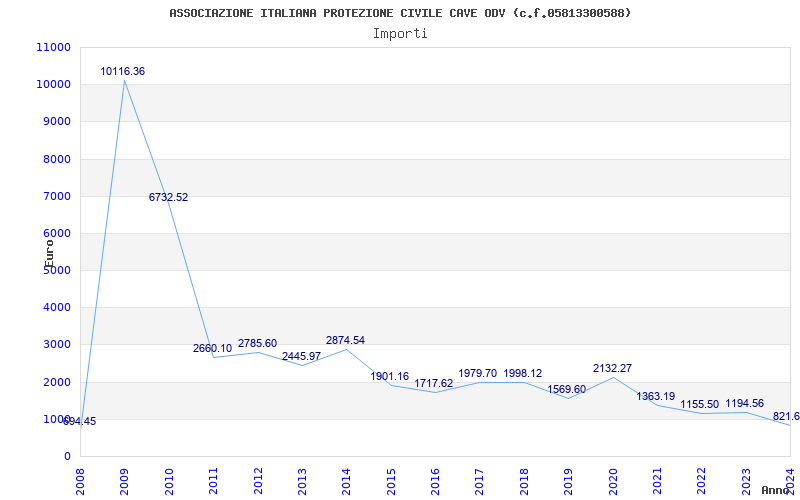Click the 2013 x-axis year label
The image size is (800, 500).
pos(302,481)
